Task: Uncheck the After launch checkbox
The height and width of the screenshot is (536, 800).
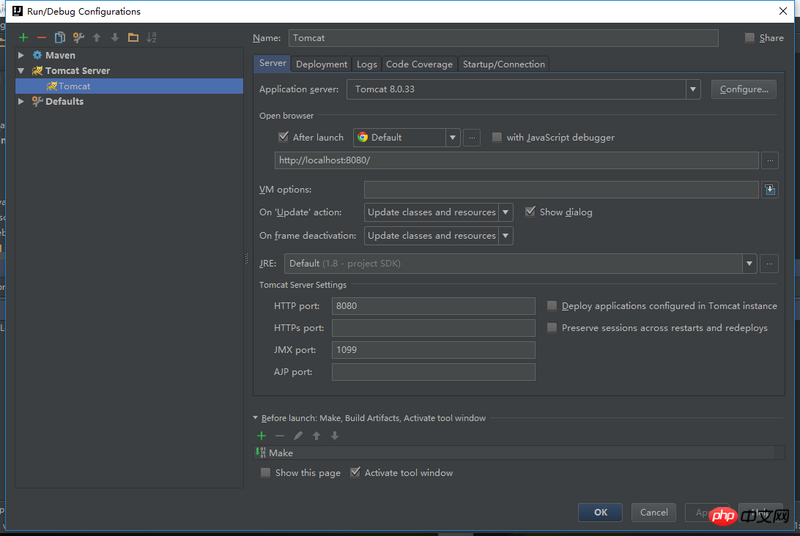Action: coord(283,137)
